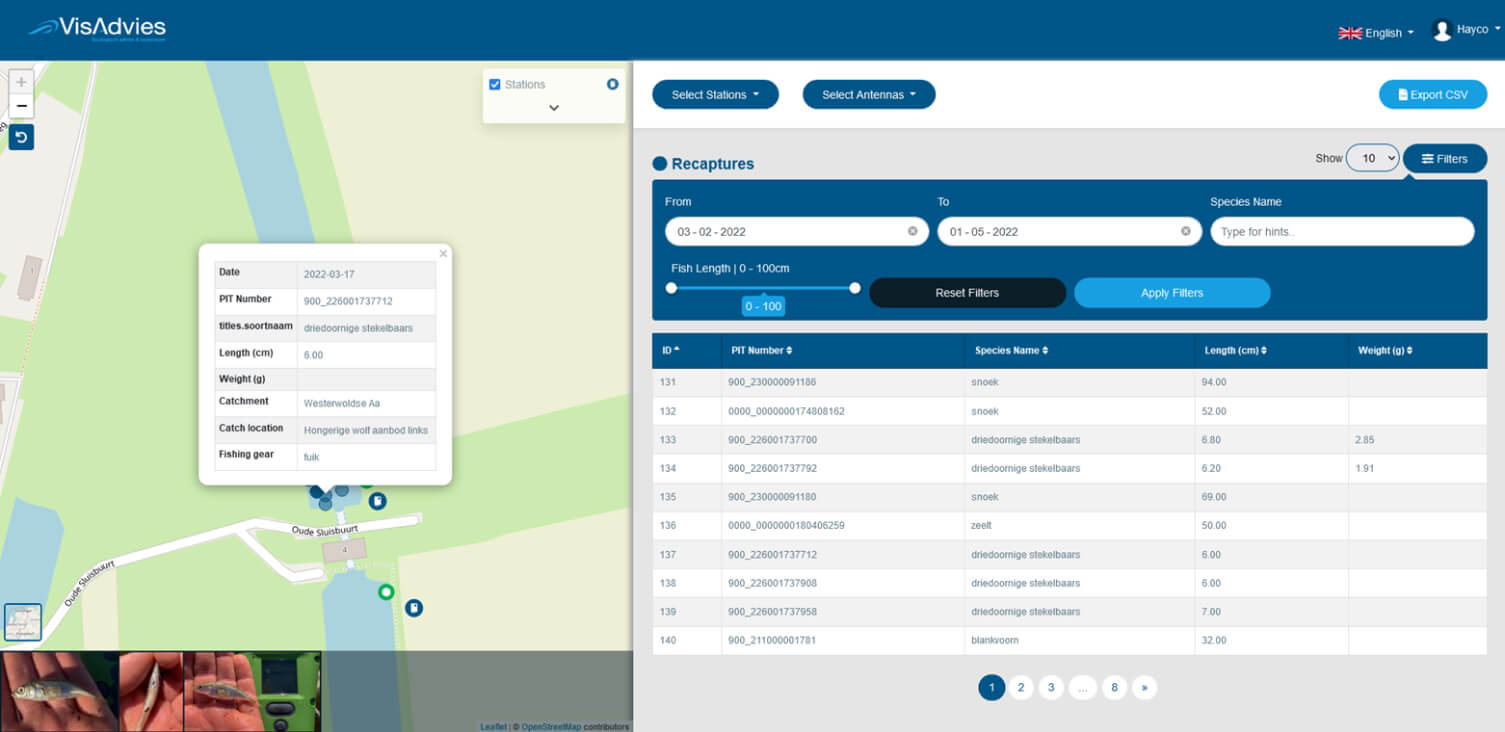Click the map zoom in plus button
The width and height of the screenshot is (1505, 732).
tap(21, 82)
